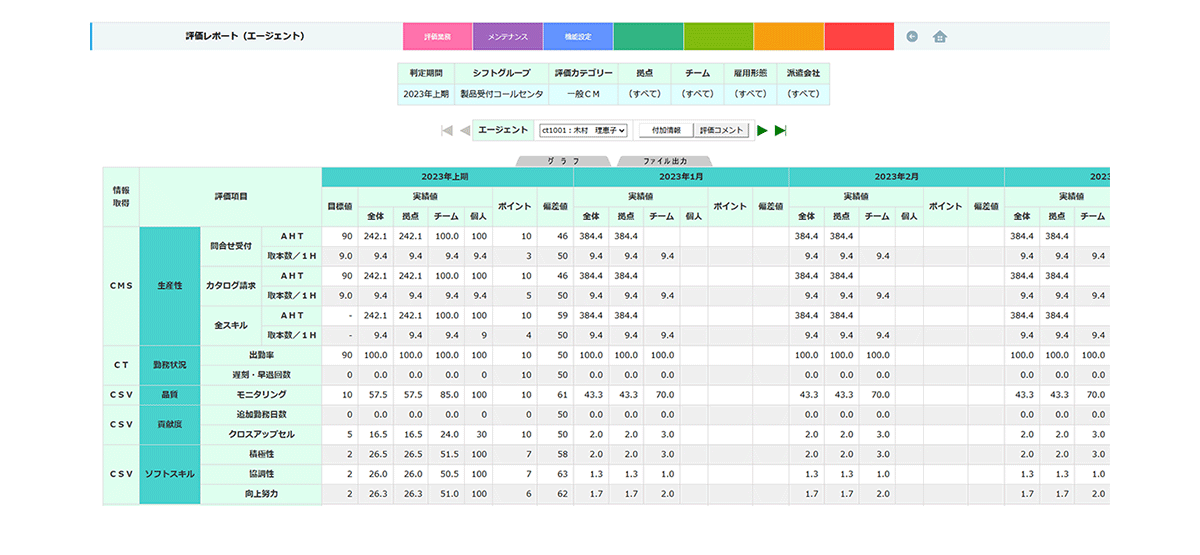Open the 評価業務 pink menu tab
The height and width of the screenshot is (555, 1200).
(x=438, y=36)
